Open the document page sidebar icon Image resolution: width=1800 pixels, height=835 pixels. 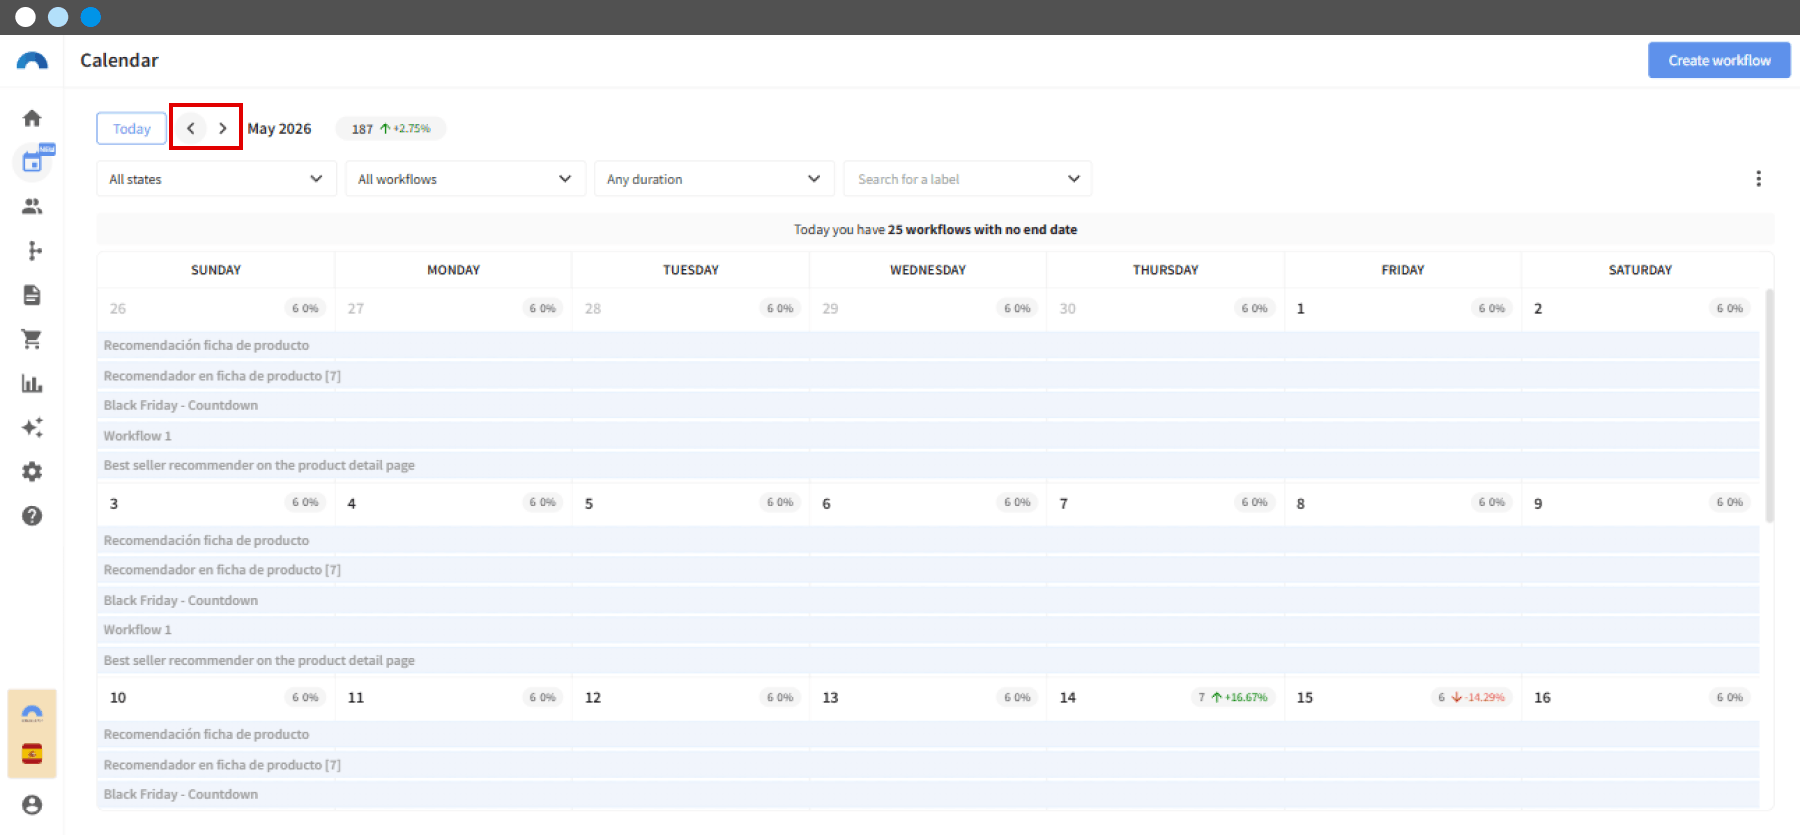pos(32,295)
